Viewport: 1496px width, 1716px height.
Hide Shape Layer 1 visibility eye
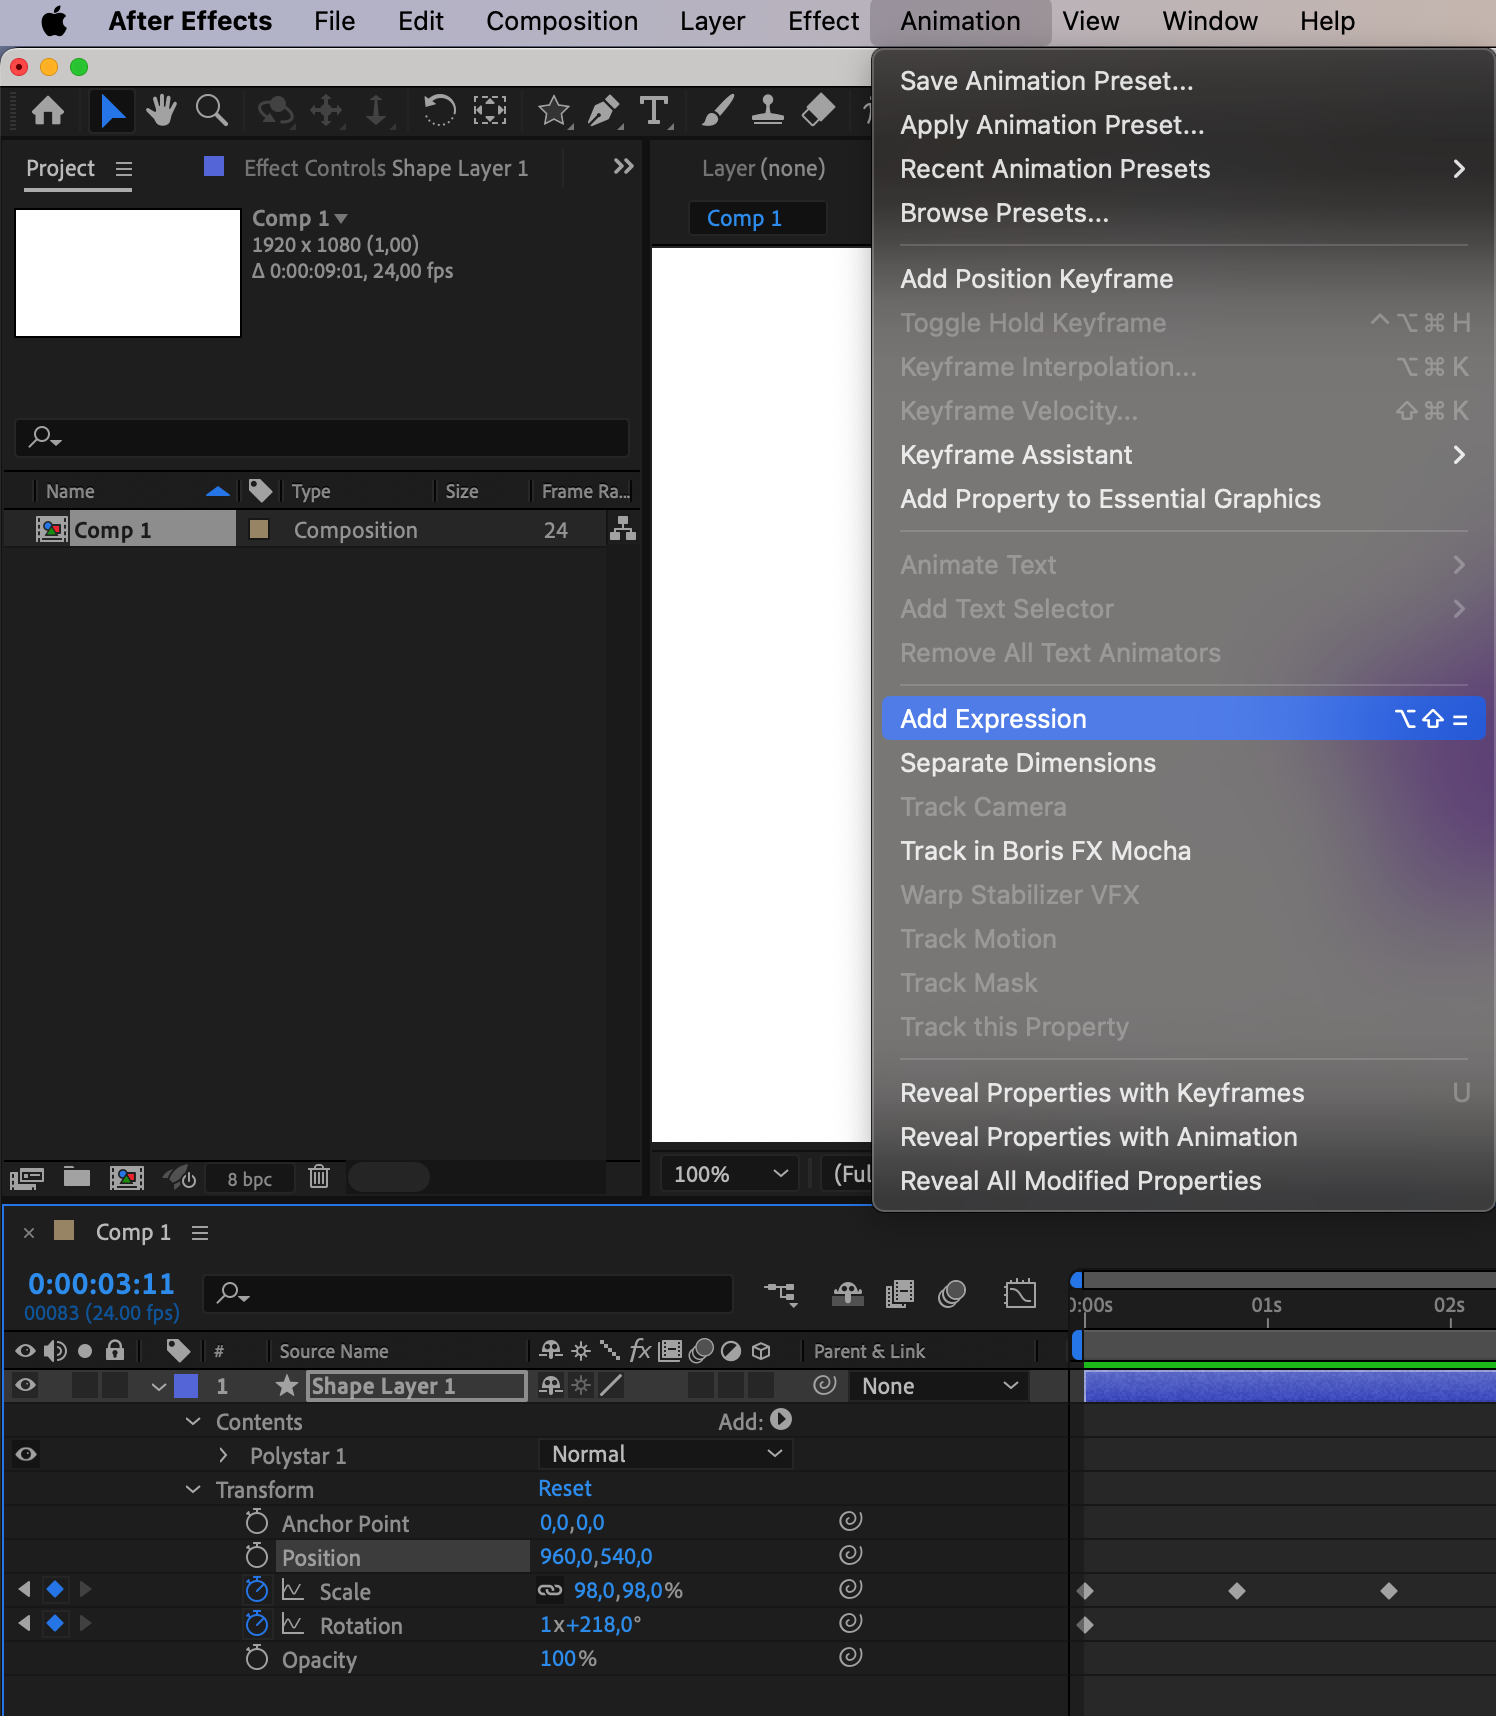pos(26,1385)
